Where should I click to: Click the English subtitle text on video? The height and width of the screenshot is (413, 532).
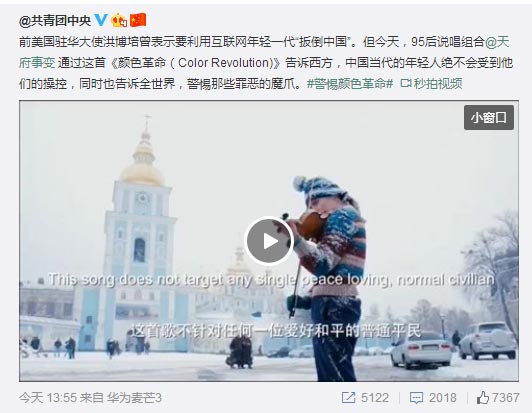pyautogui.click(x=271, y=280)
